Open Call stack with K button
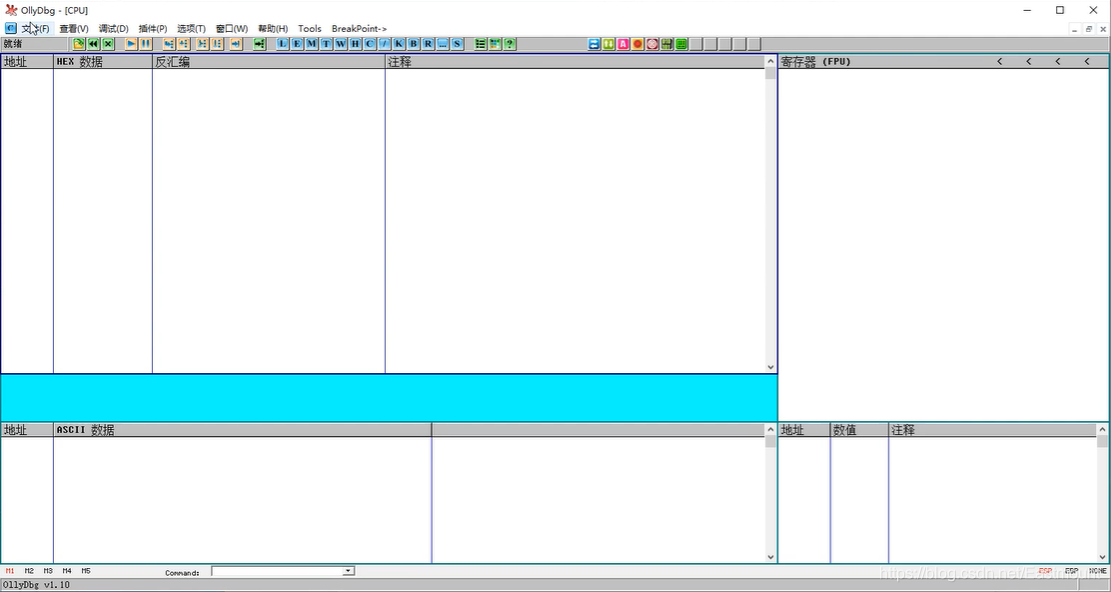This screenshot has width=1111, height=592. click(x=399, y=44)
